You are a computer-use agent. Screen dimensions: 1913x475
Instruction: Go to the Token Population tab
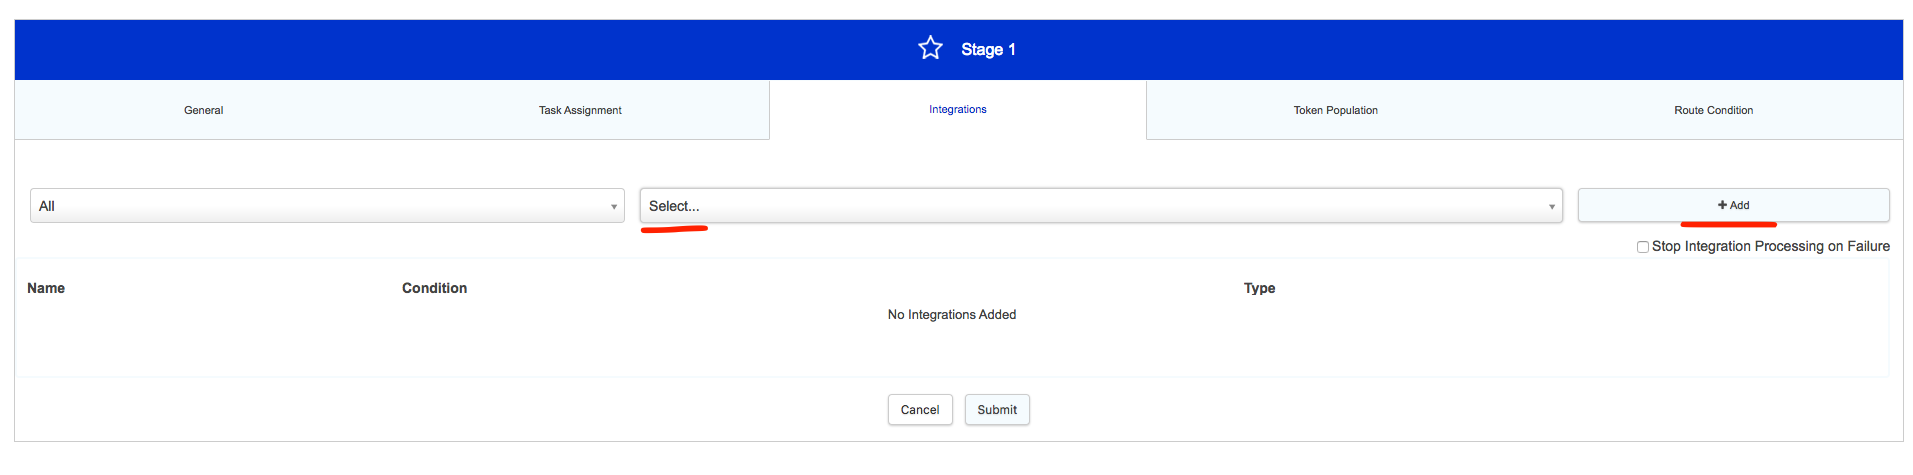1335,110
